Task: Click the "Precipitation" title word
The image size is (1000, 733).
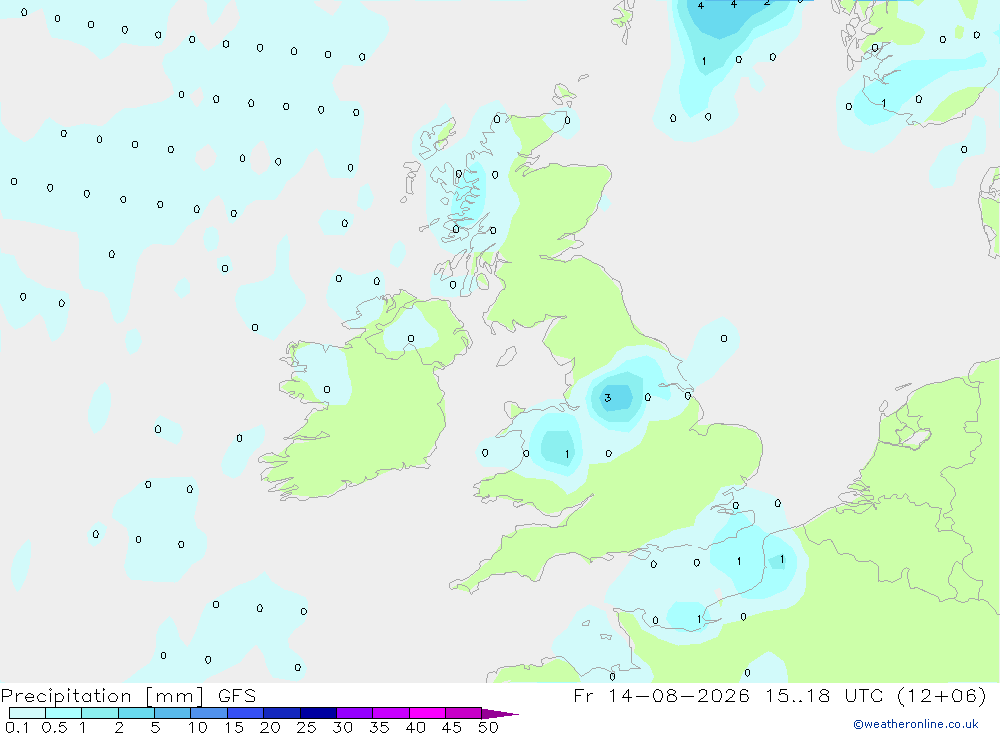Action: pos(66,695)
